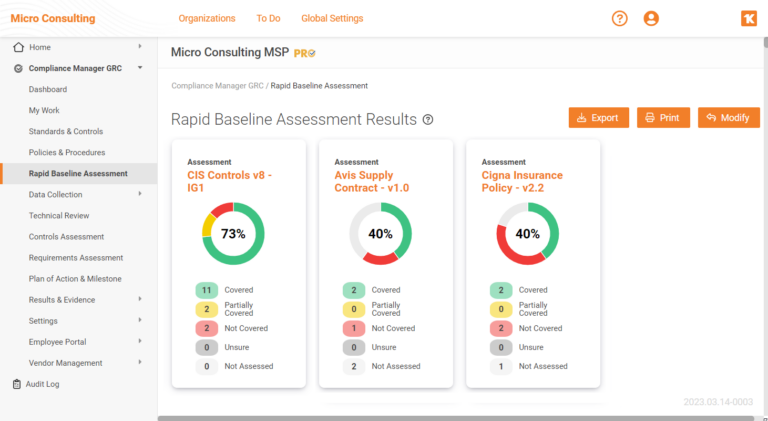Open the Organizations menu
768x421 pixels.
207,18
